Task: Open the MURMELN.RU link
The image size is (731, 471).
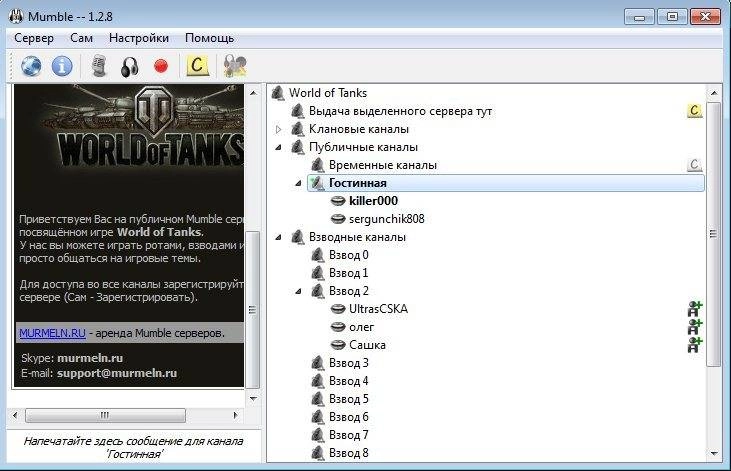Action: (x=52, y=333)
